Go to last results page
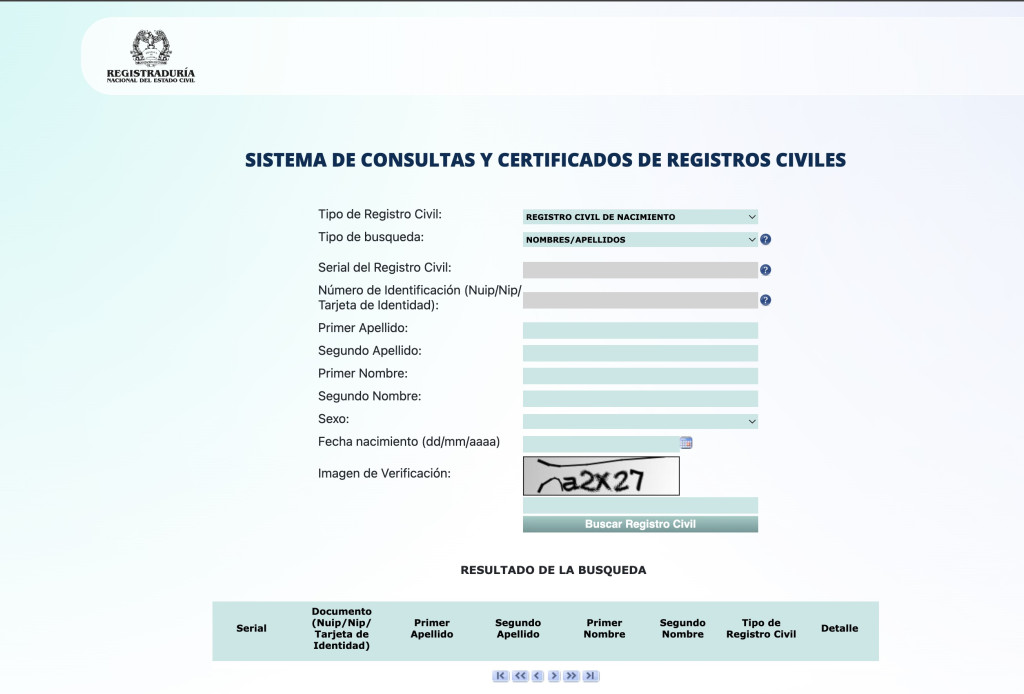This screenshot has height=694, width=1024. 591,676
